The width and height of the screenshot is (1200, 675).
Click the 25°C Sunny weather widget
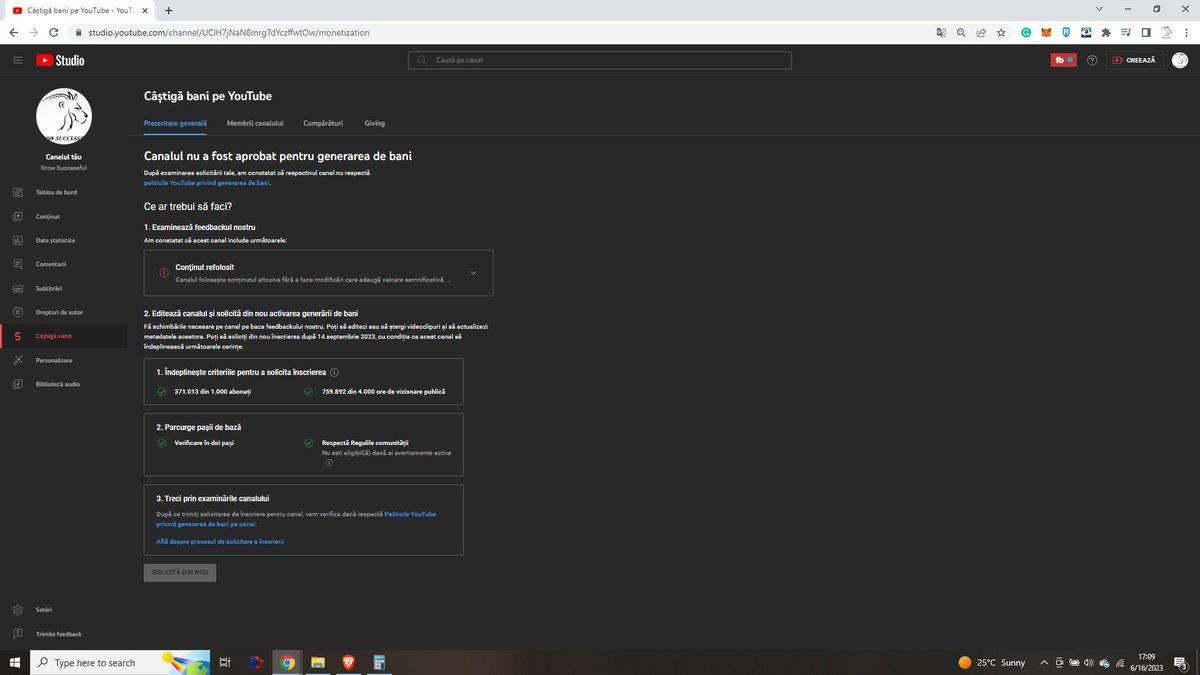pyautogui.click(x=991, y=662)
